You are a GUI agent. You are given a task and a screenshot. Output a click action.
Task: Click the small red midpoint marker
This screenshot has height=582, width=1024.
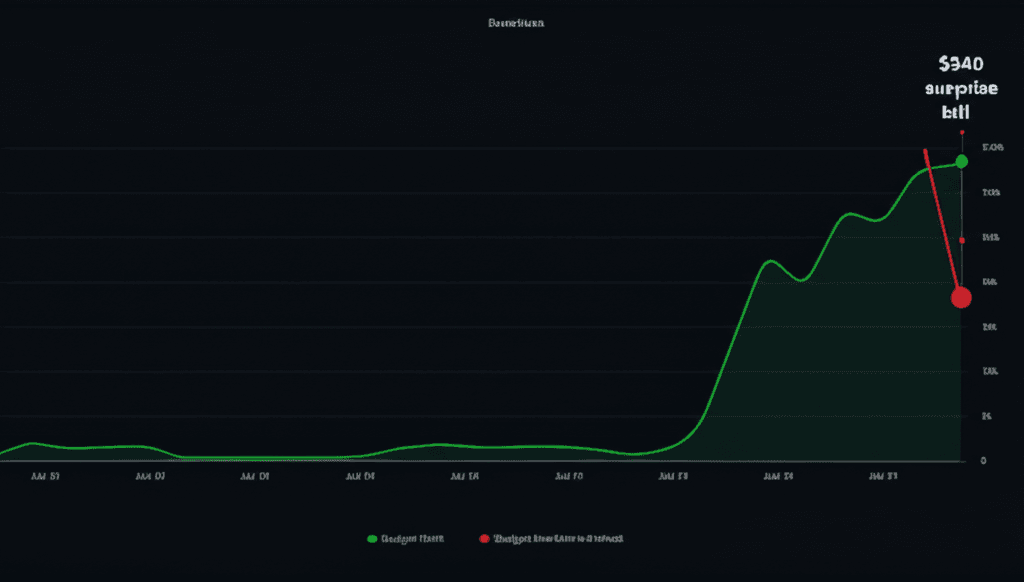pos(960,238)
